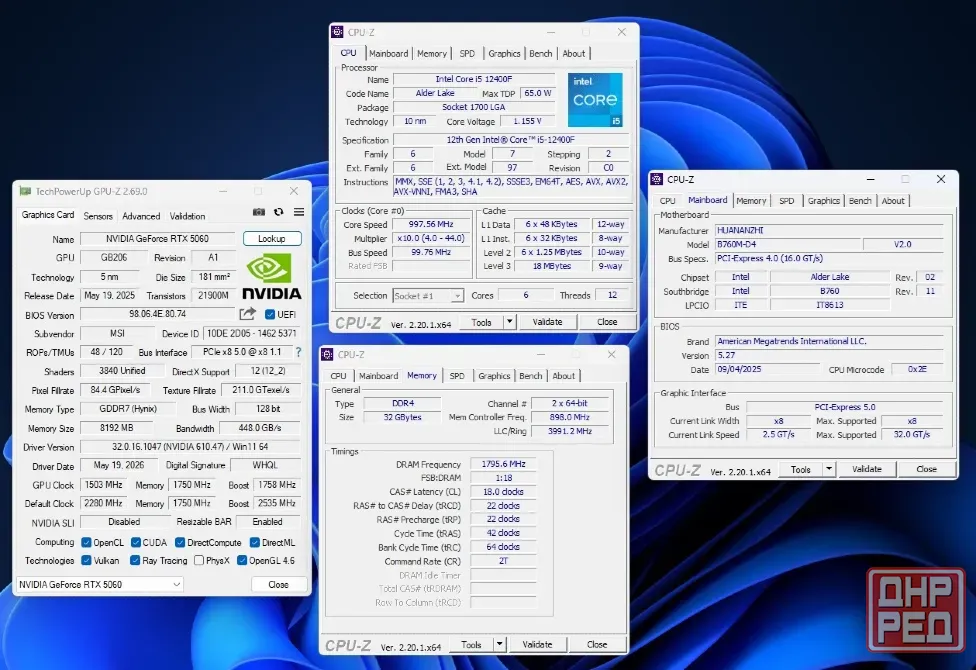Image resolution: width=976 pixels, height=670 pixels.
Task: Open the Socket #1 selection dropdown
Action: pos(428,296)
